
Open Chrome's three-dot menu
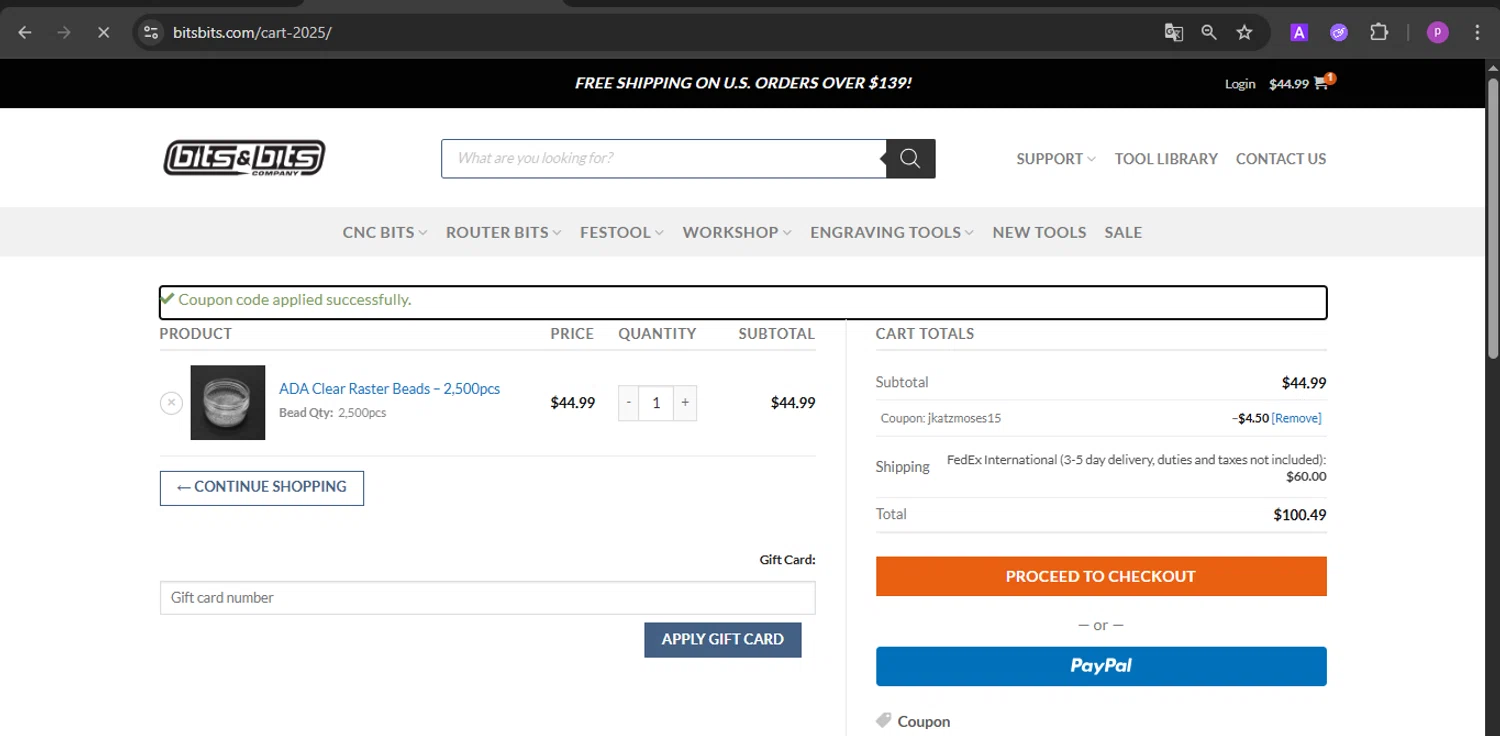click(x=1477, y=32)
